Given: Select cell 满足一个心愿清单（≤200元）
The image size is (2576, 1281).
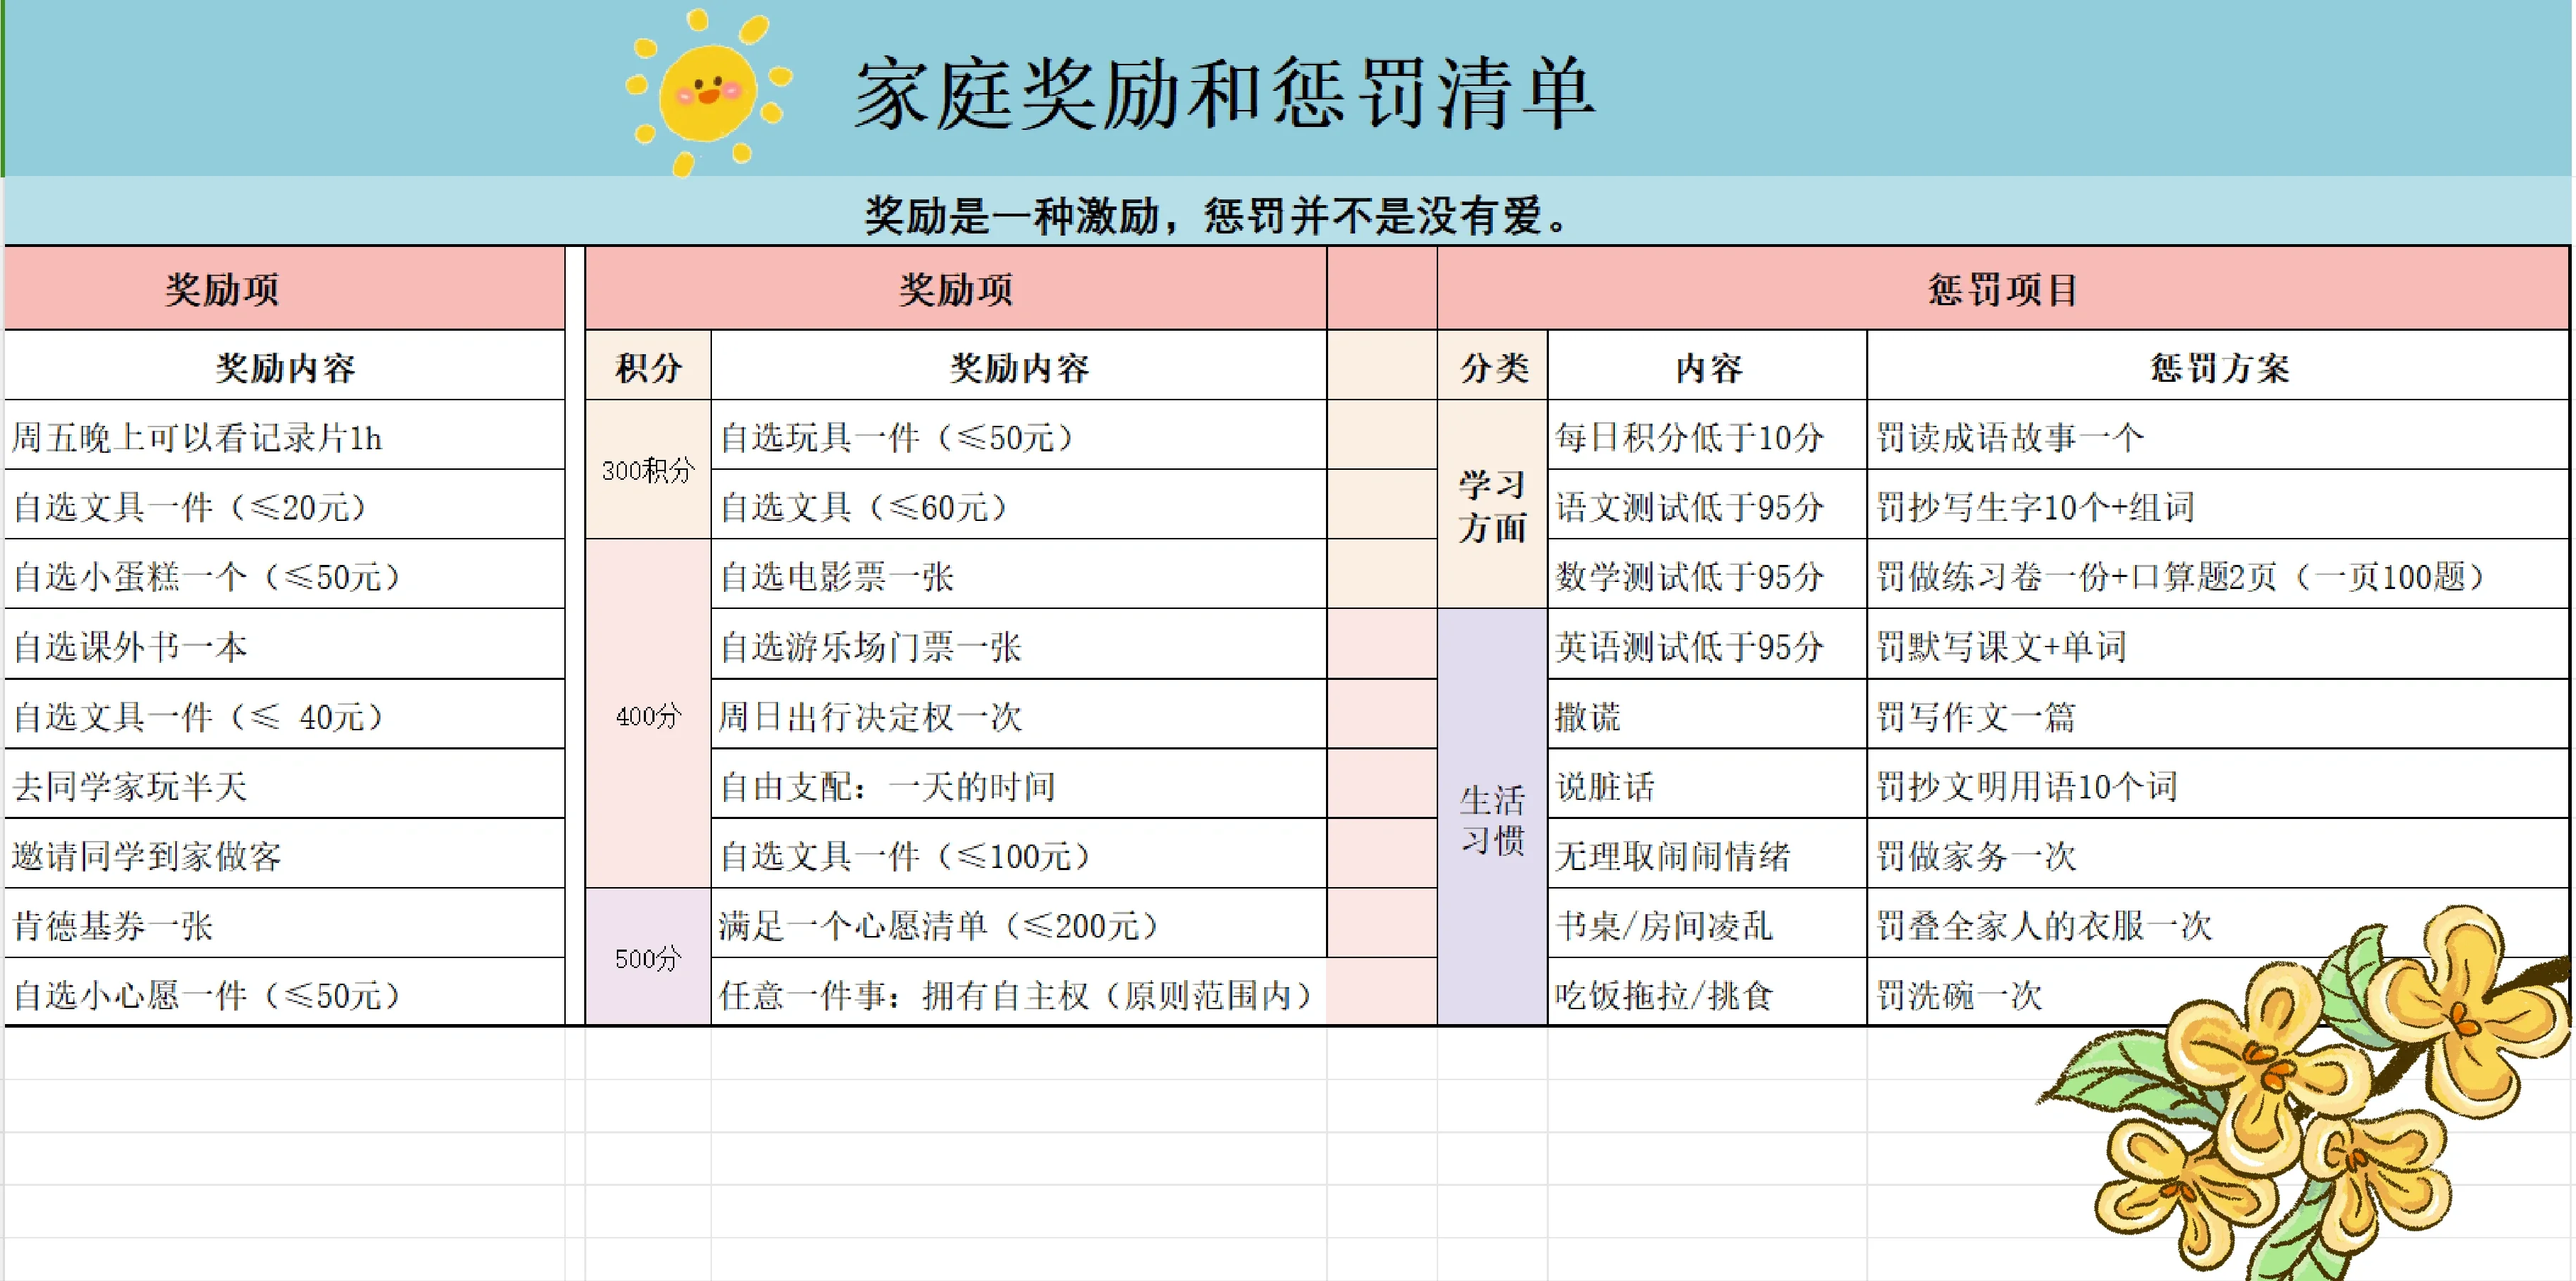Looking at the screenshot, I should [x=1019, y=924].
